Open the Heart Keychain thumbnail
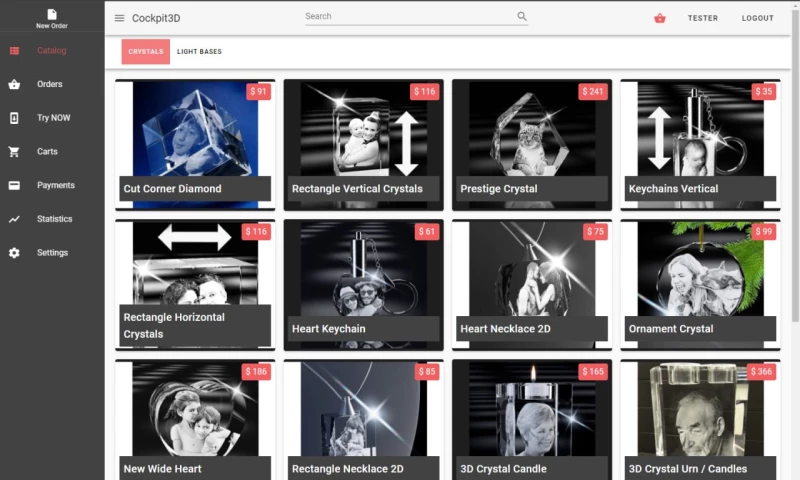Image resolution: width=800 pixels, height=480 pixels. [x=363, y=285]
